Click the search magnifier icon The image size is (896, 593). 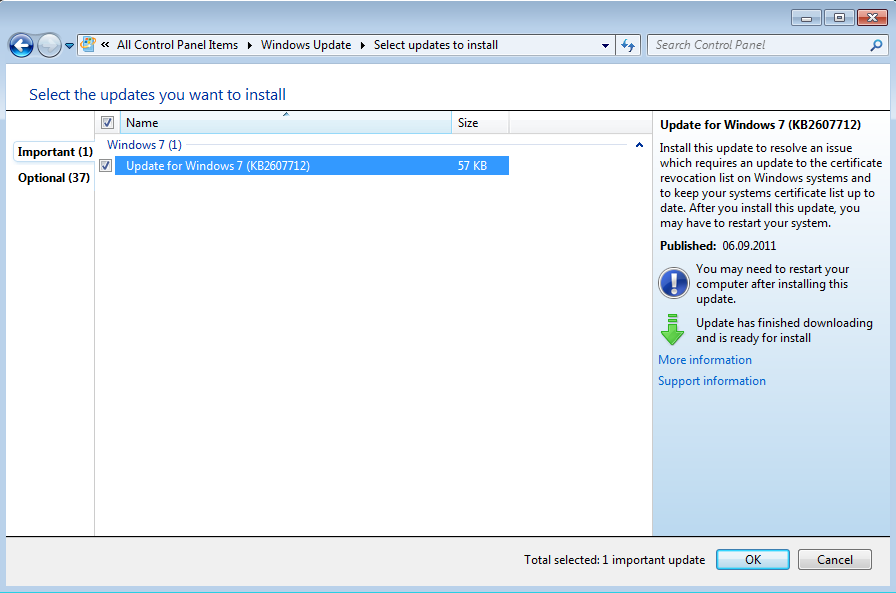pos(876,45)
